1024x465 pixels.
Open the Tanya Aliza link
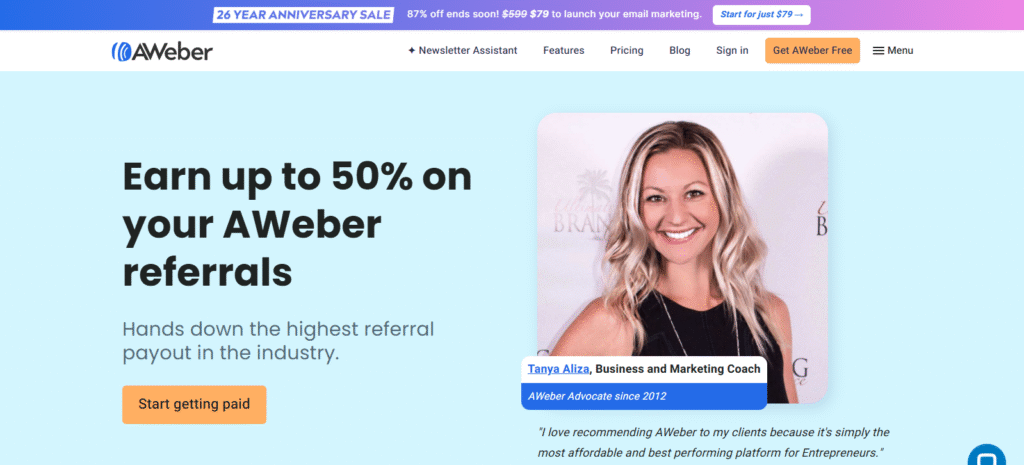pos(558,369)
